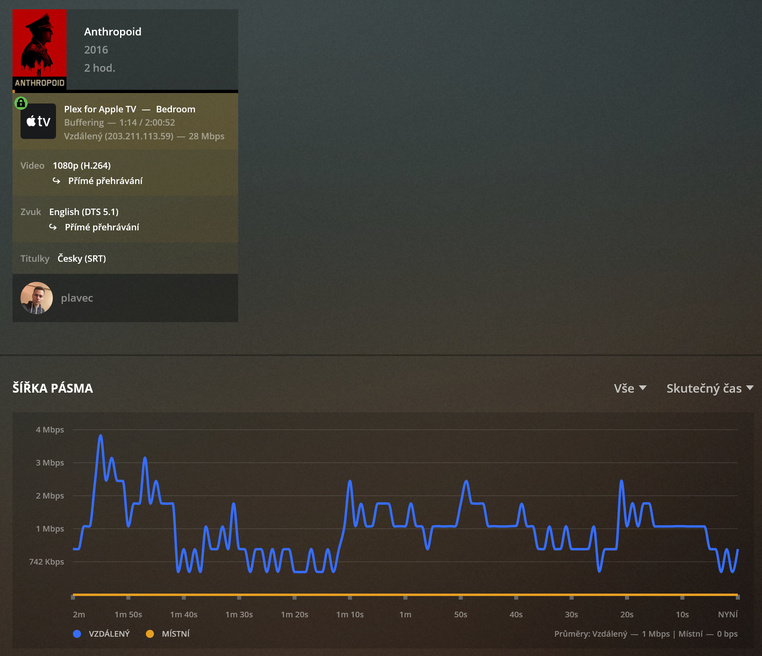Viewport: 762px width, 656px height.
Task: Expand the Vše filter dropdown
Action: [x=630, y=388]
